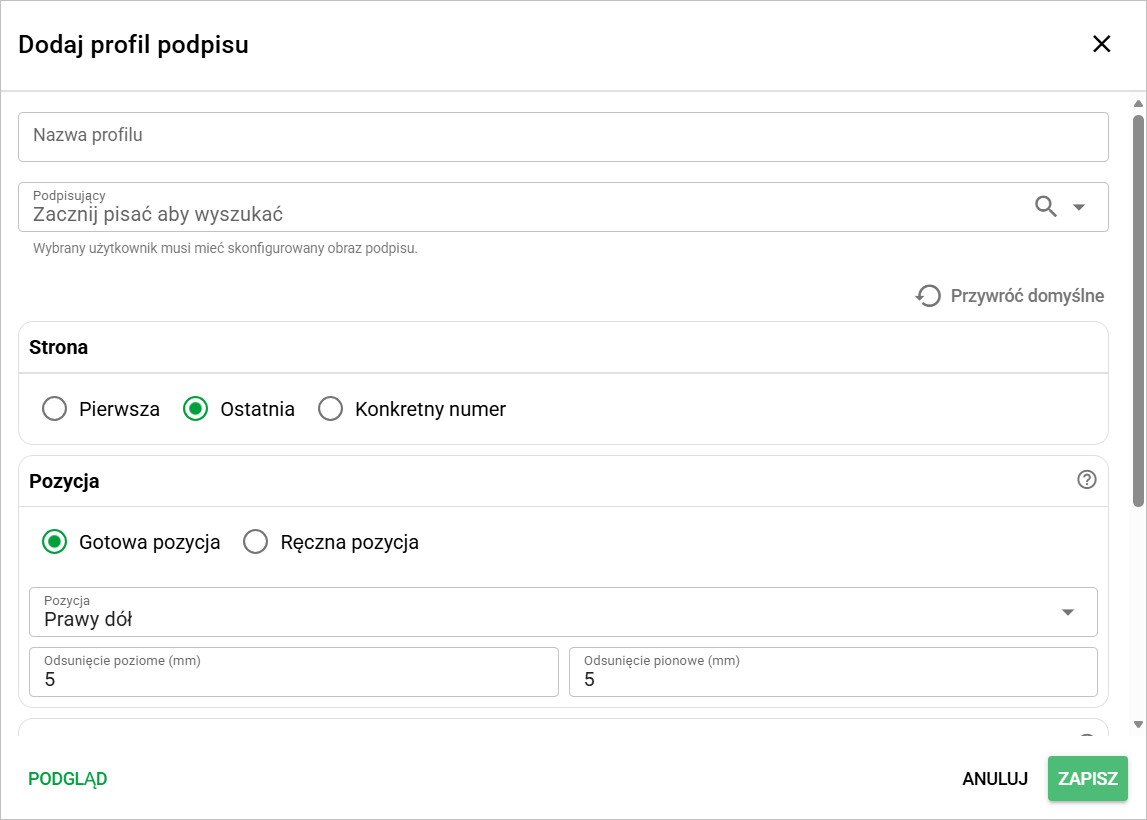
Task: Close the Dodaj profil podpisu dialog
Action: click(1101, 44)
